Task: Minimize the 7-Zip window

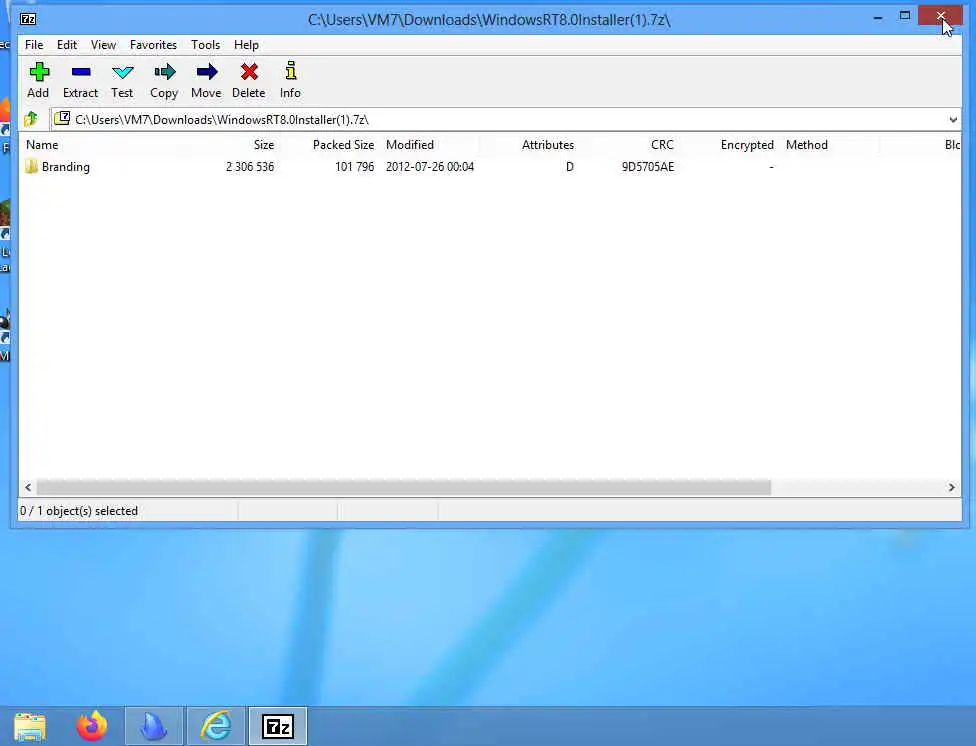Action: coord(878,17)
